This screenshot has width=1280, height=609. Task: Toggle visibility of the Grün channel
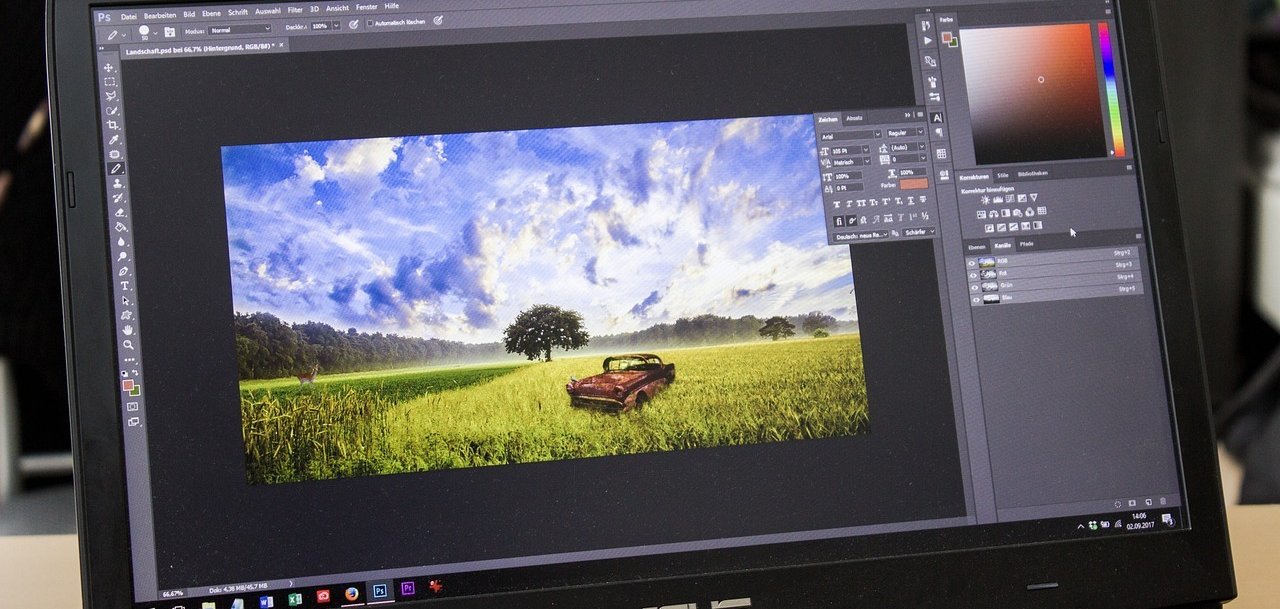pos(974,286)
